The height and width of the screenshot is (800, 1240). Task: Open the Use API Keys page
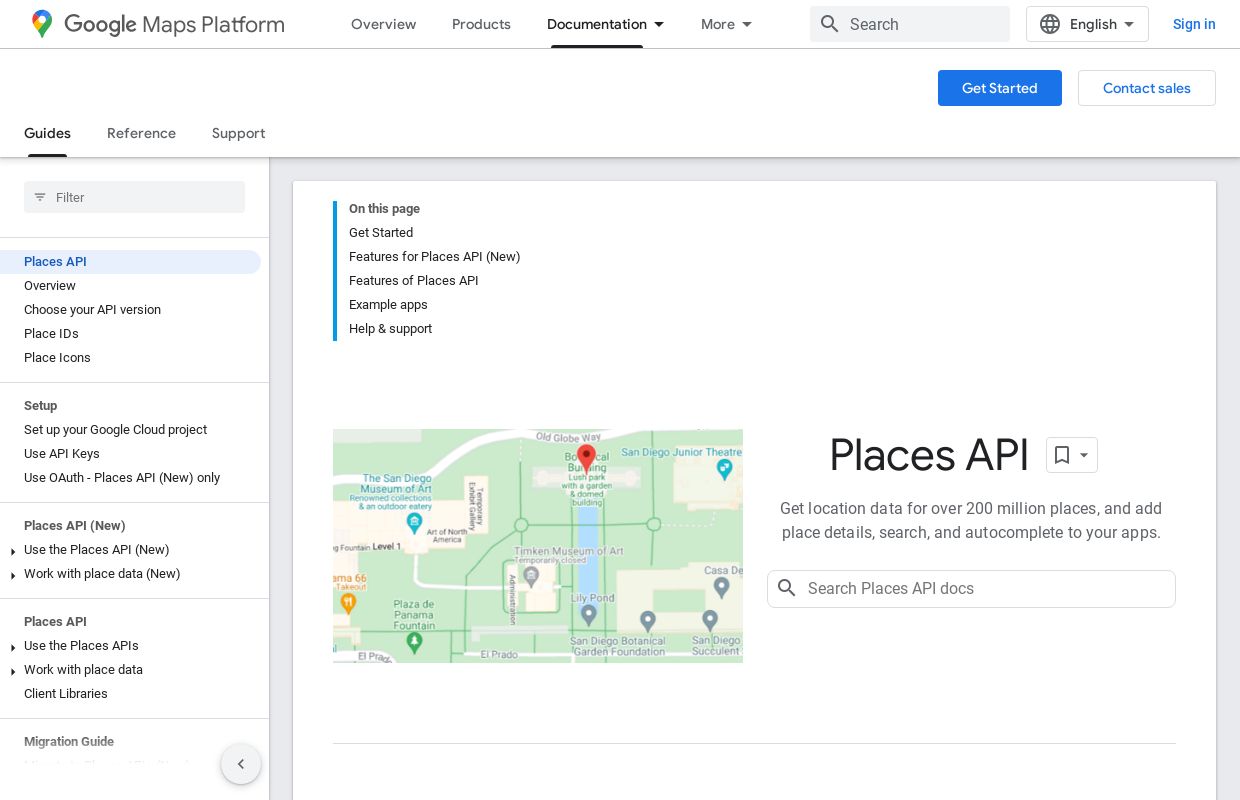coord(62,454)
